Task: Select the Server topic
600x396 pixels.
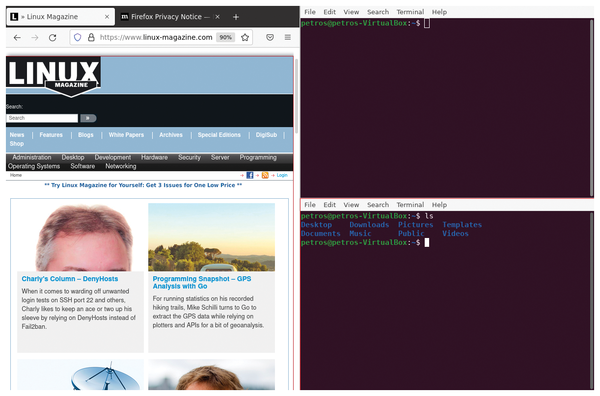Action: click(x=220, y=158)
